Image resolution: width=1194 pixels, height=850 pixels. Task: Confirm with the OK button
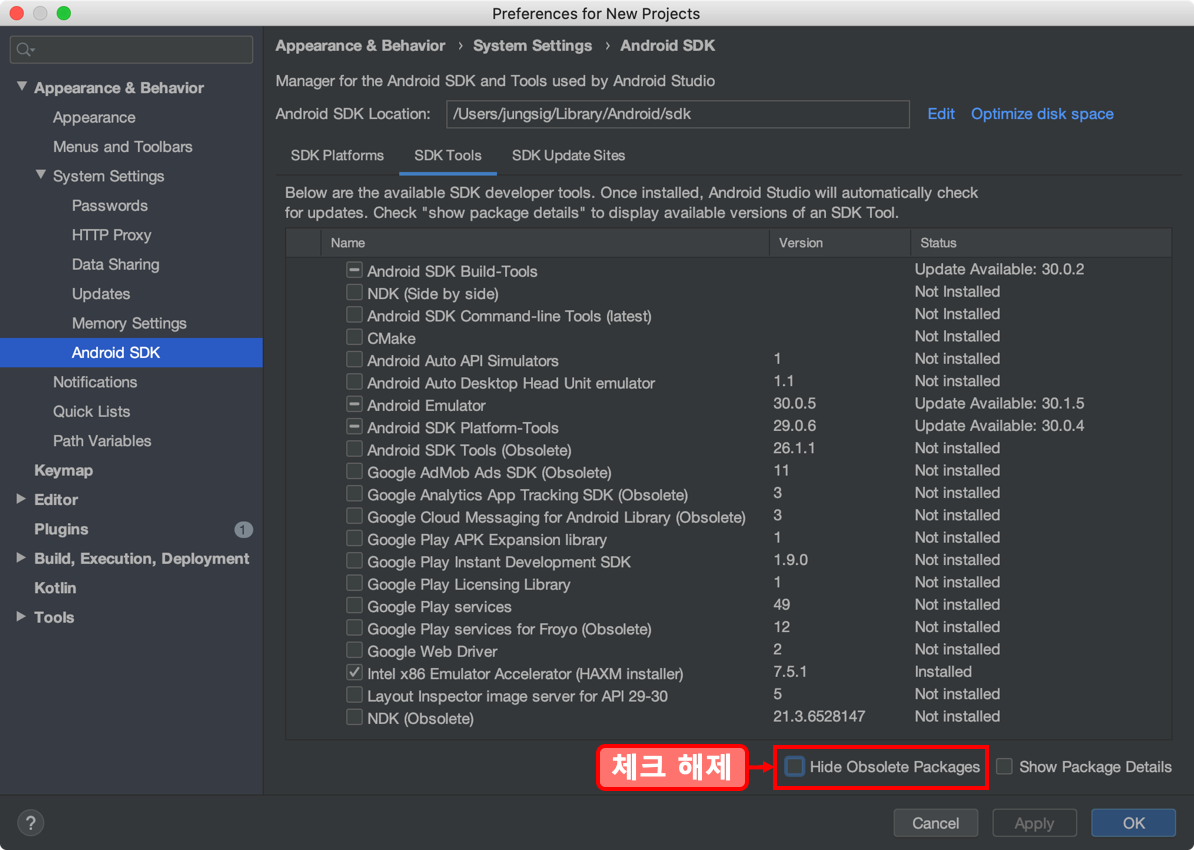point(1134,823)
